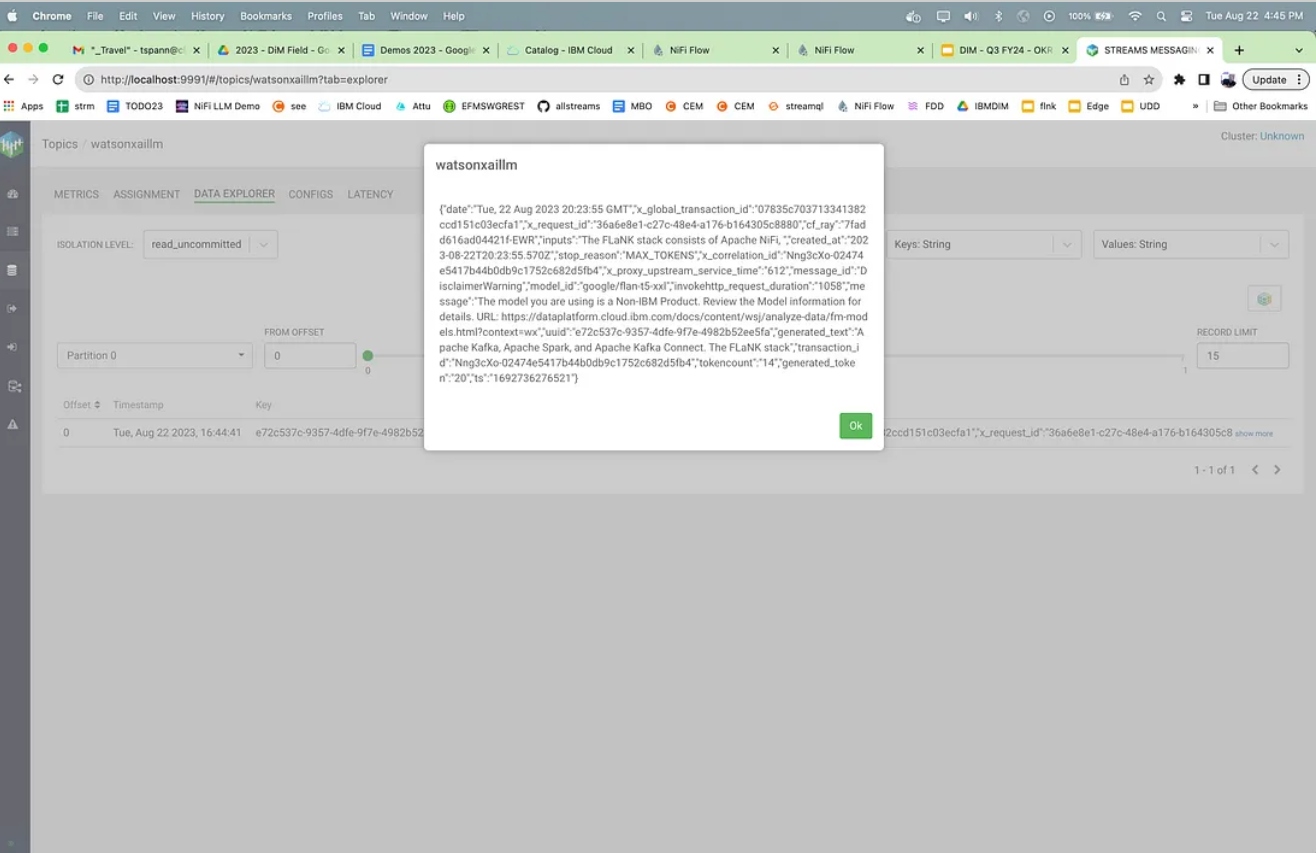Open the Chrome extensions puzzle icon

(x=1179, y=80)
